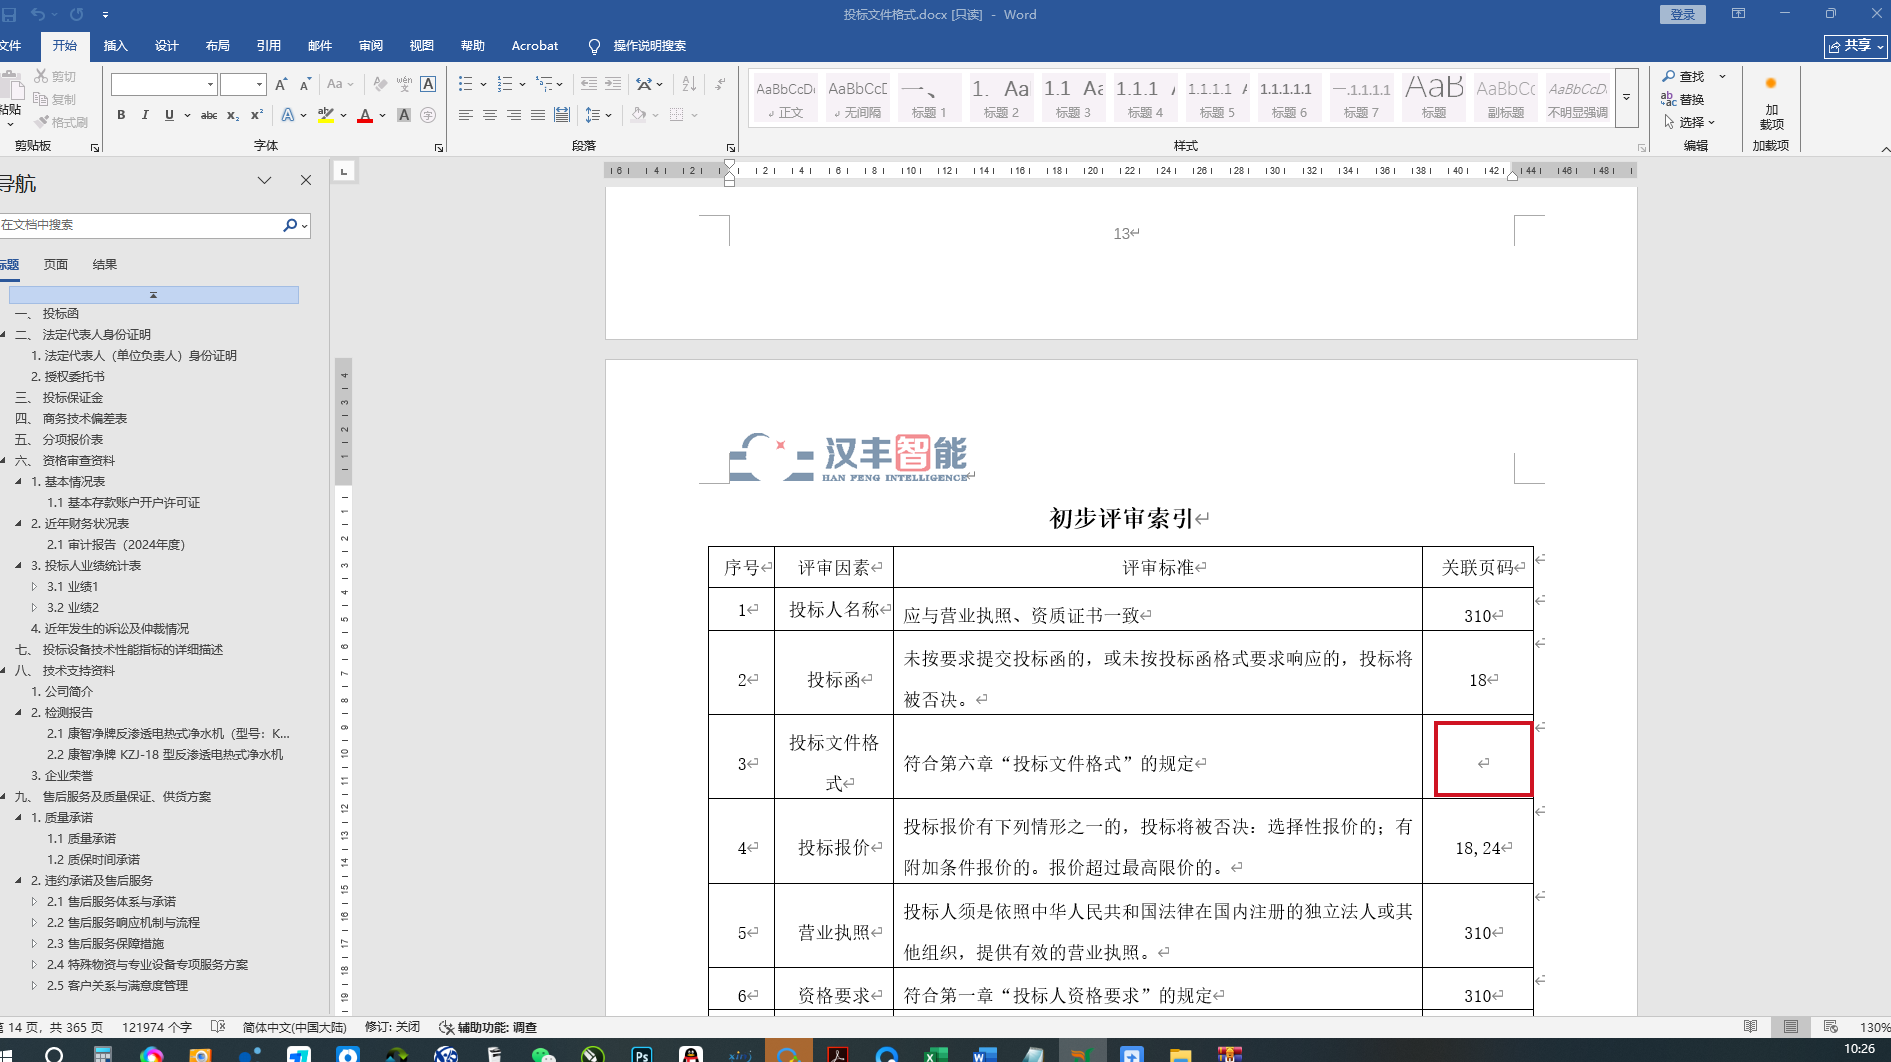Apply character border with the boxed A icon

[x=428, y=85]
